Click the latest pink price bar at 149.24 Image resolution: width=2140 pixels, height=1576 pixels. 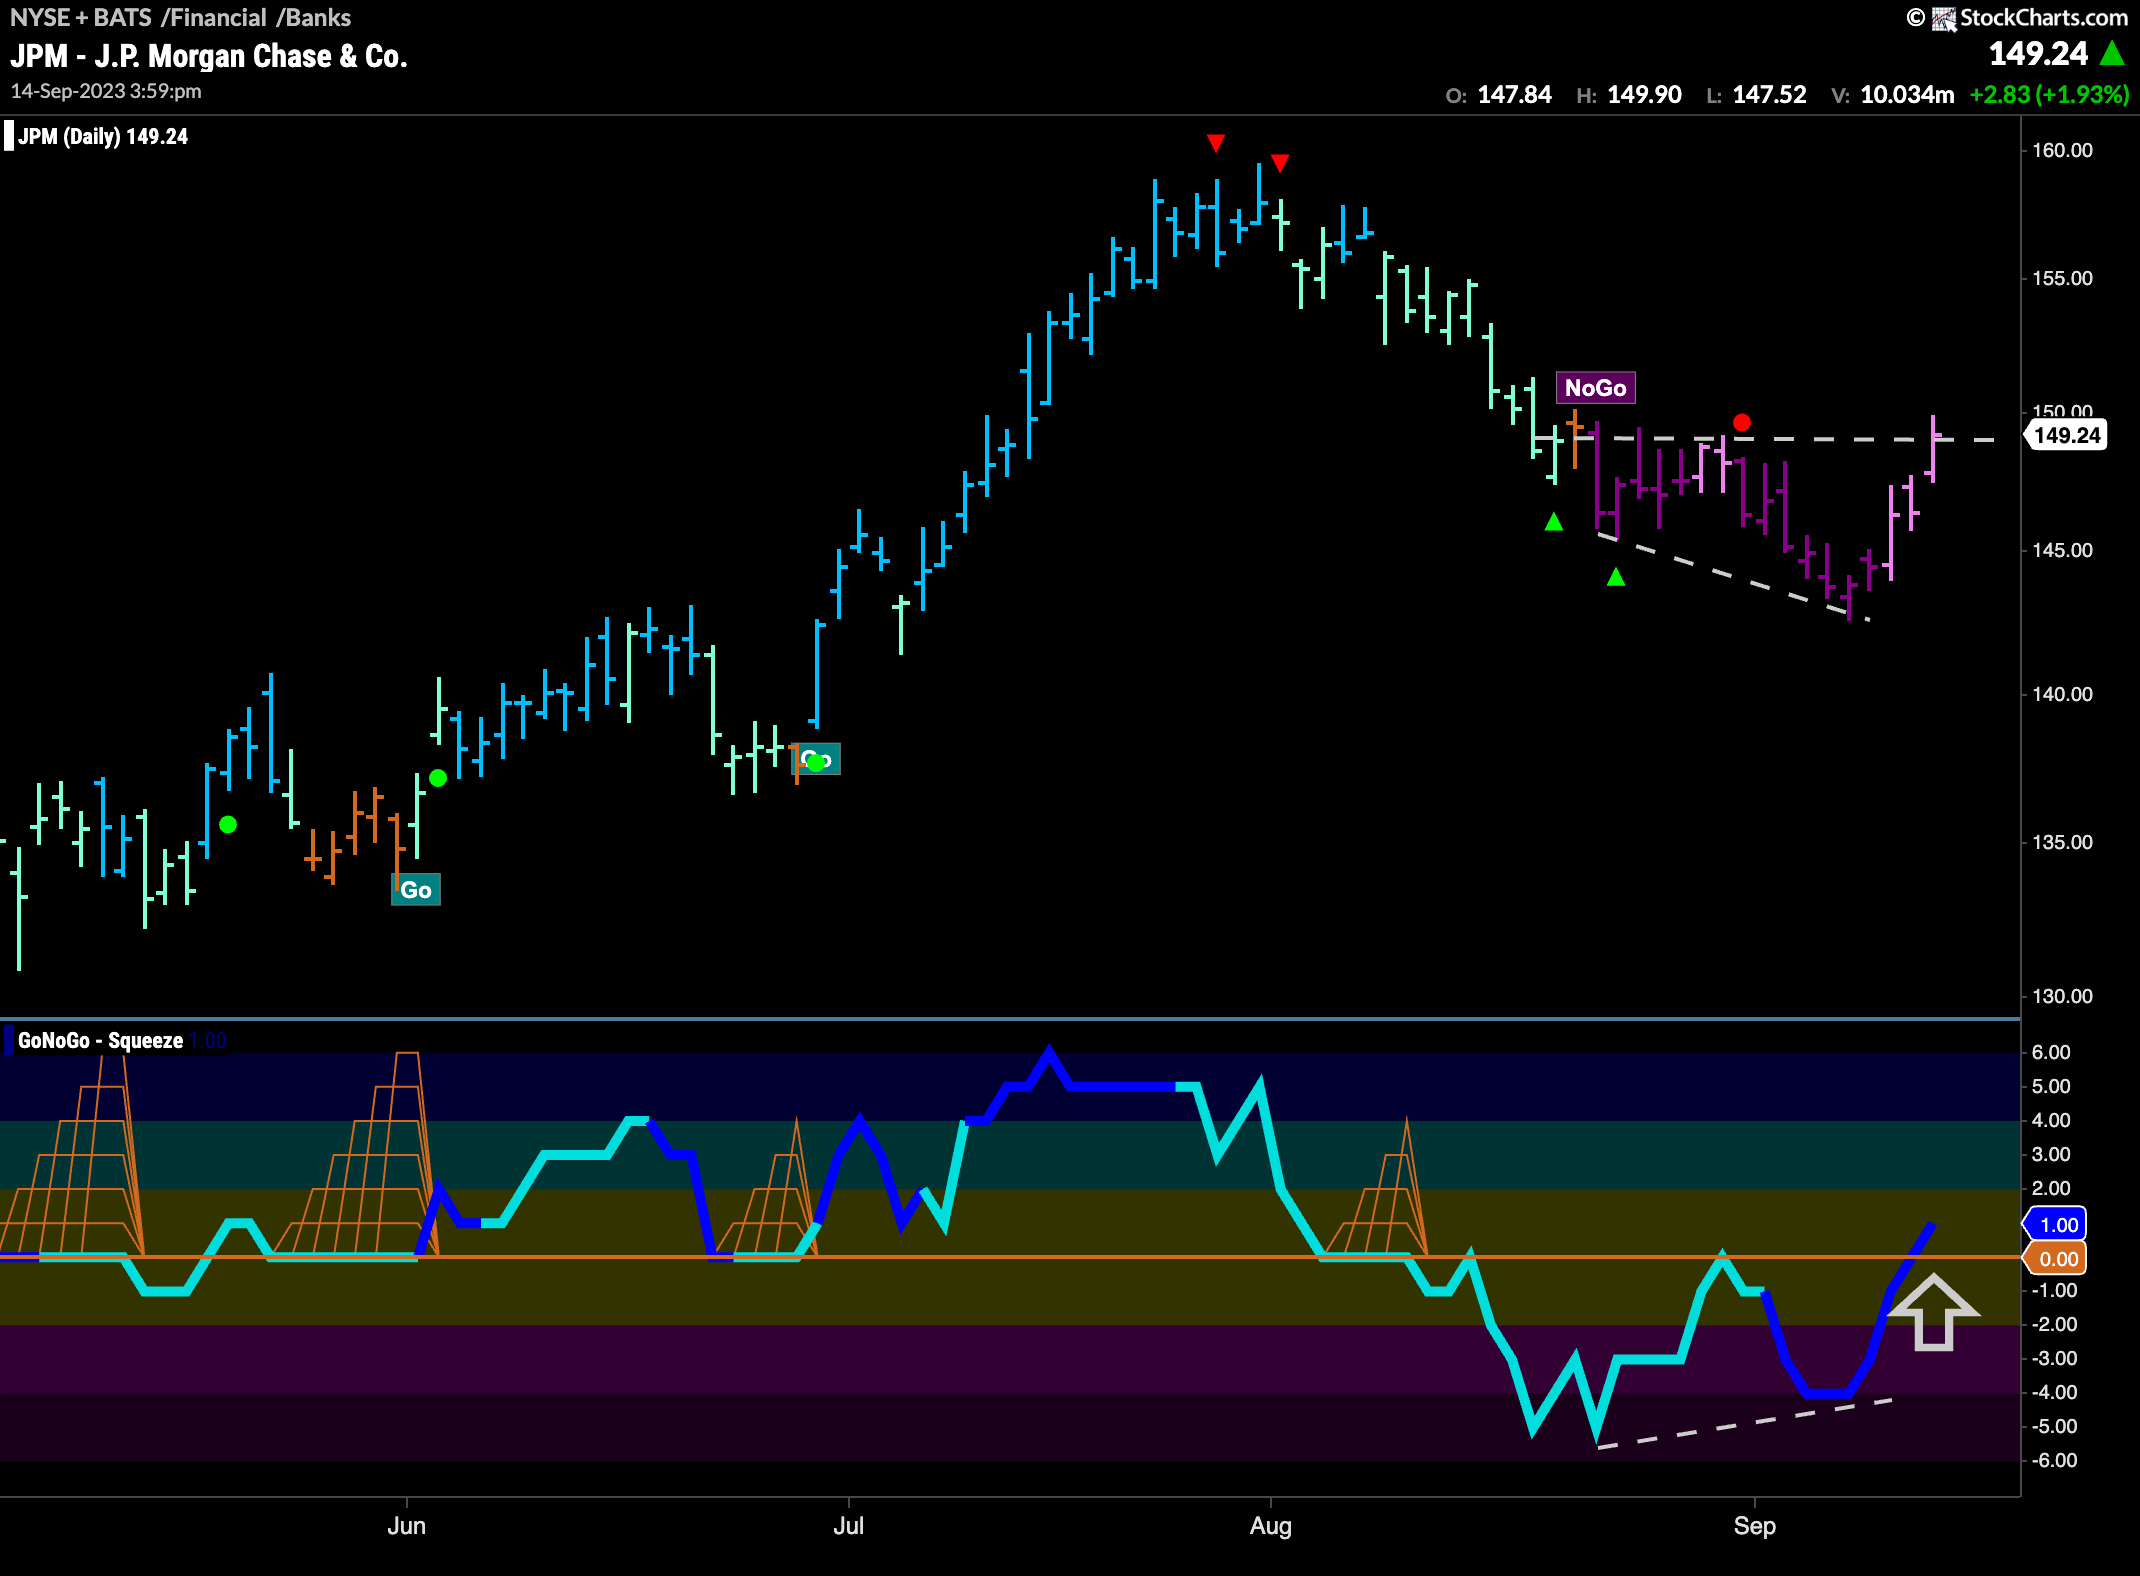pyautogui.click(x=1933, y=449)
